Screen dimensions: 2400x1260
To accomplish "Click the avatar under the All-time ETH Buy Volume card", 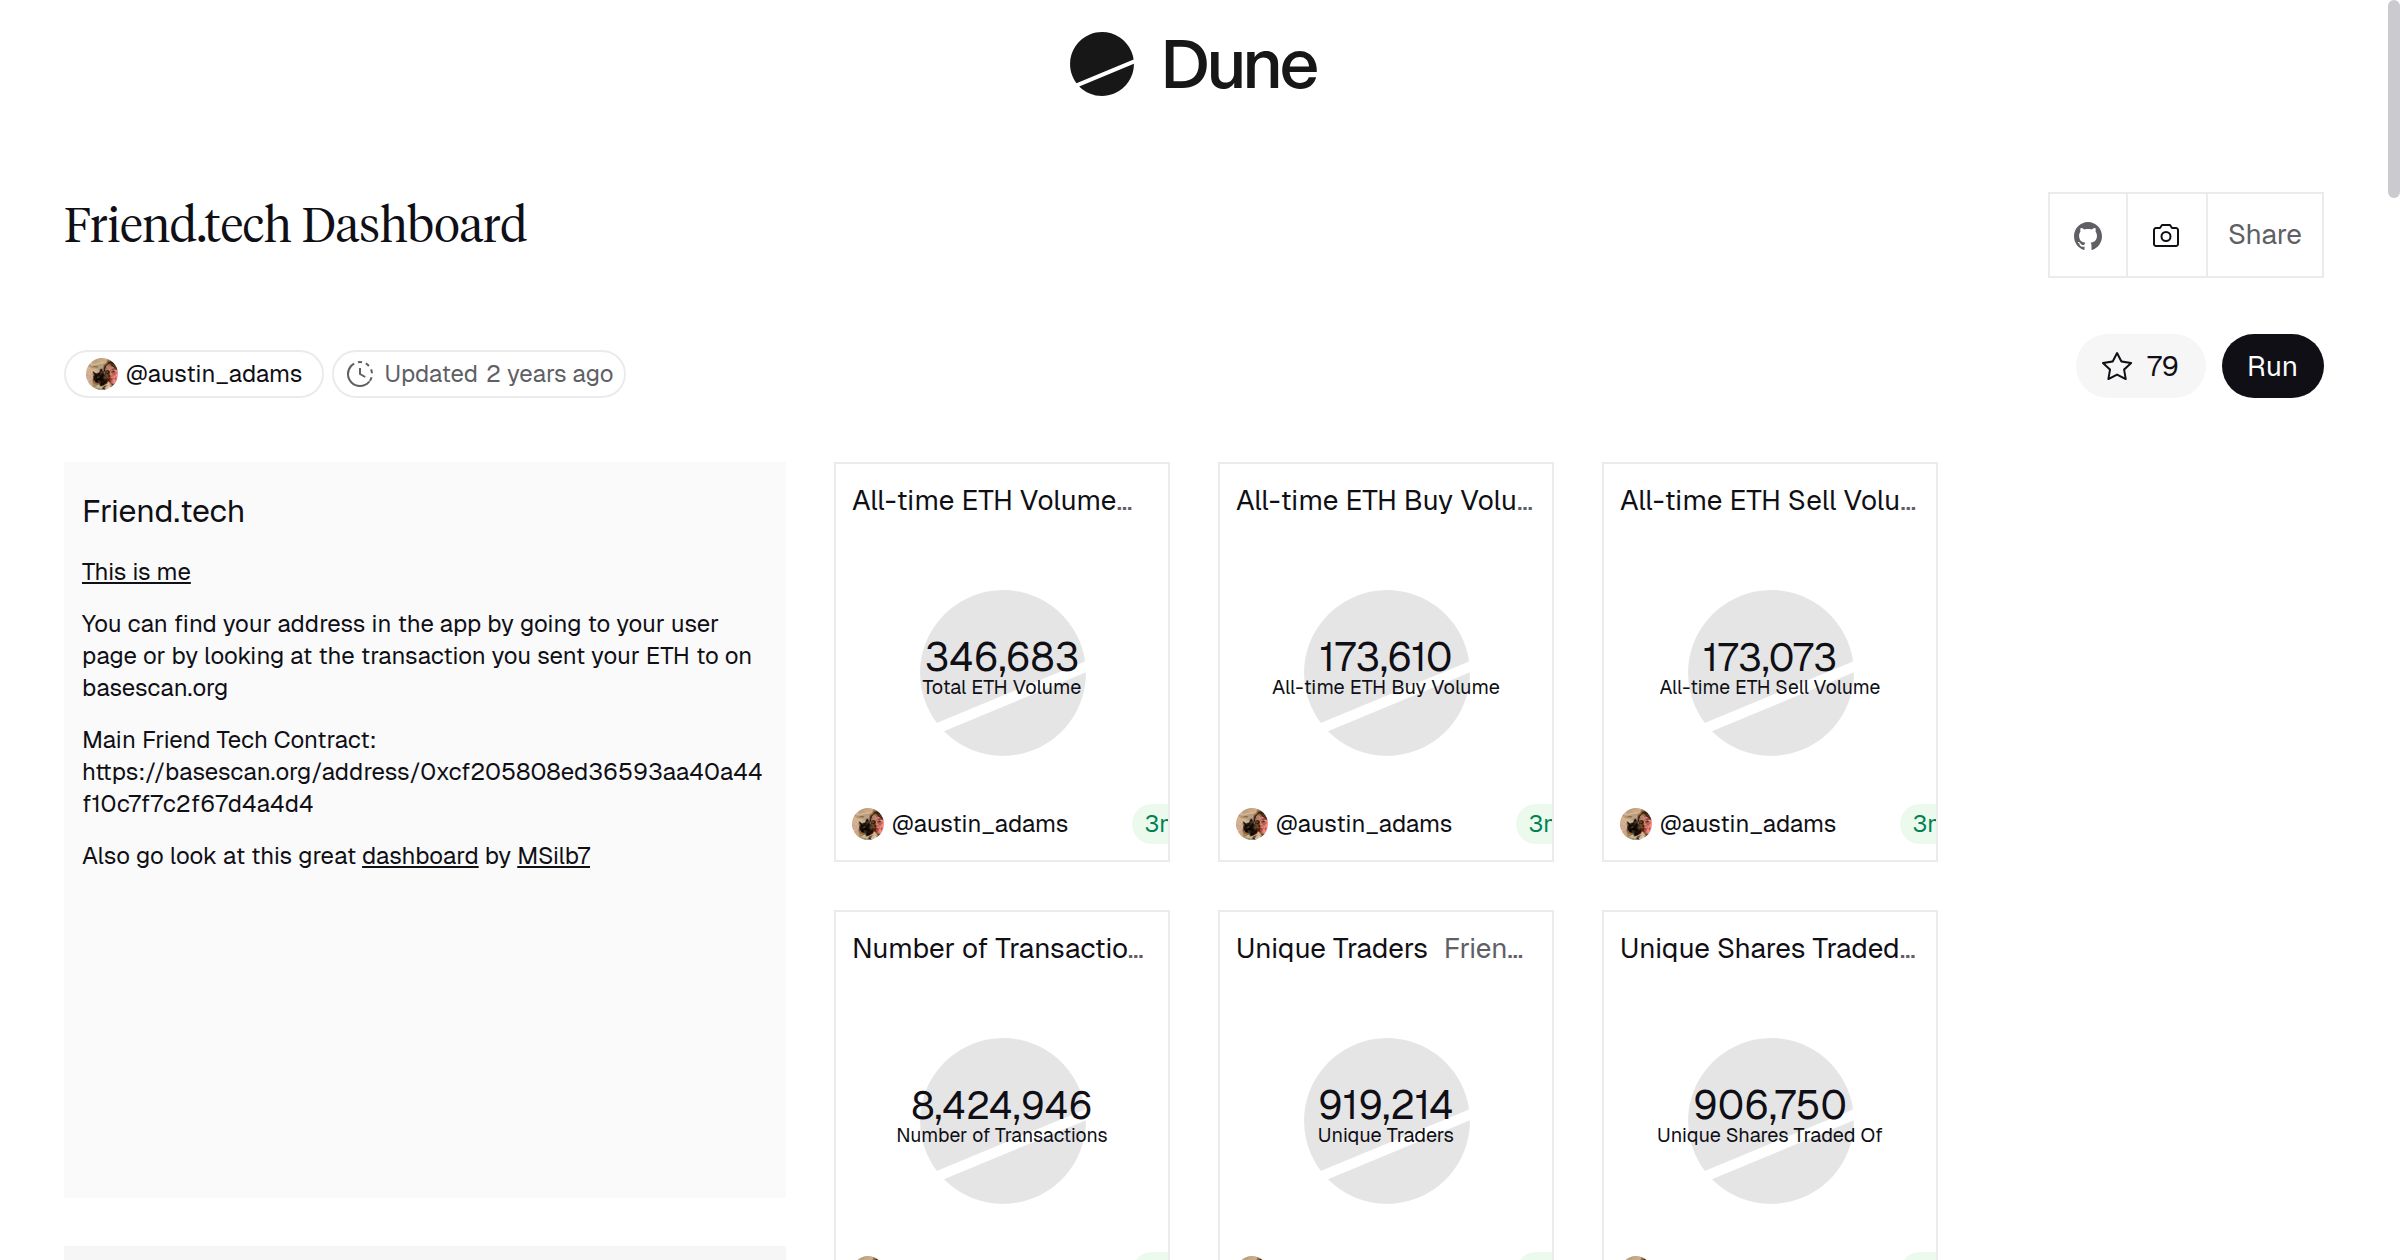I will click(1251, 823).
